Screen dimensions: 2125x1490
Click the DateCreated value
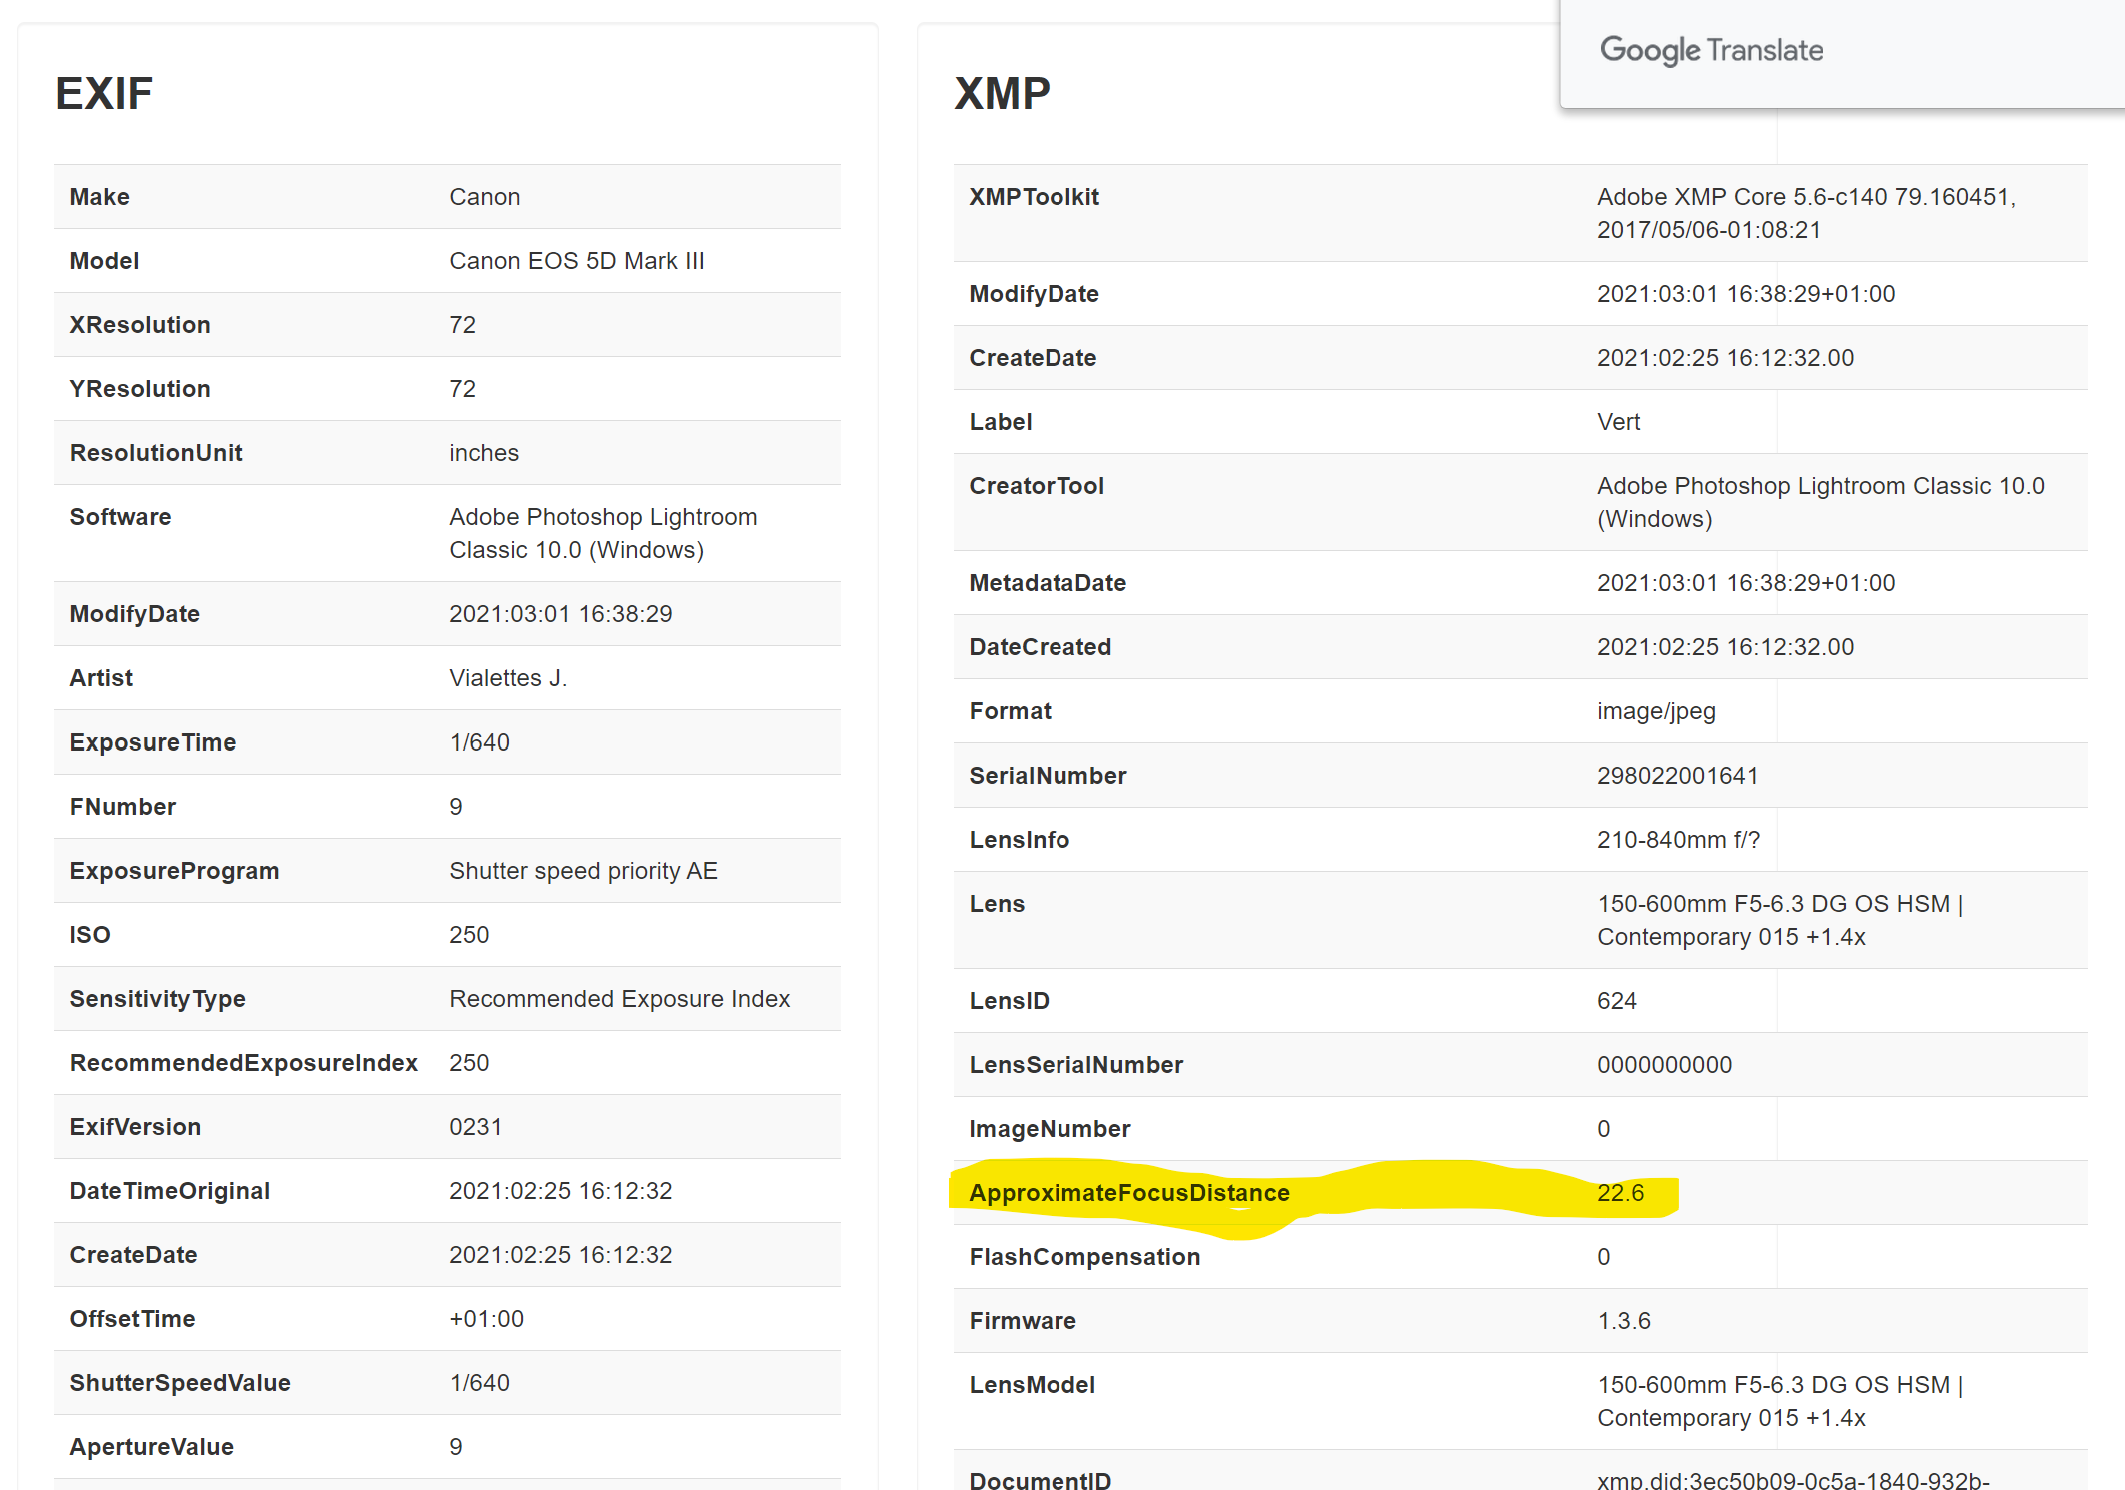click(x=1725, y=647)
